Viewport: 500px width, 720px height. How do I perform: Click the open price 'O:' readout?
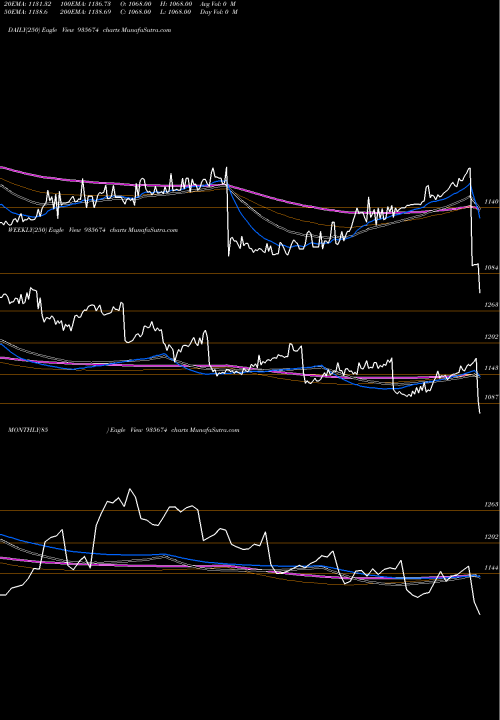135,4
